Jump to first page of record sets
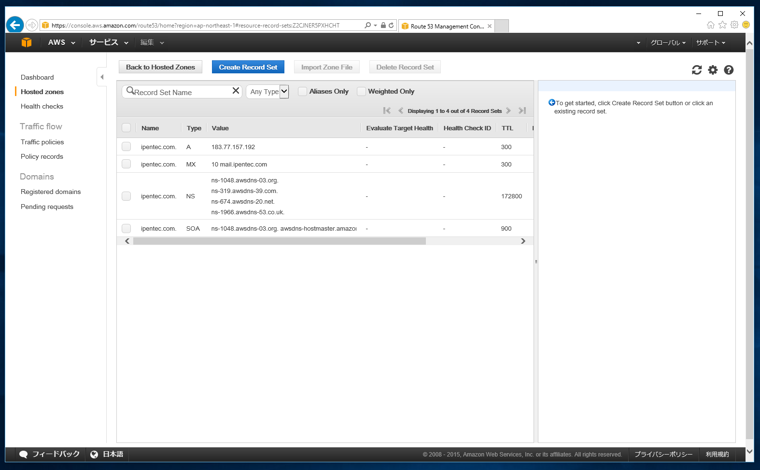Screen dimensions: 760x470 click(386, 110)
